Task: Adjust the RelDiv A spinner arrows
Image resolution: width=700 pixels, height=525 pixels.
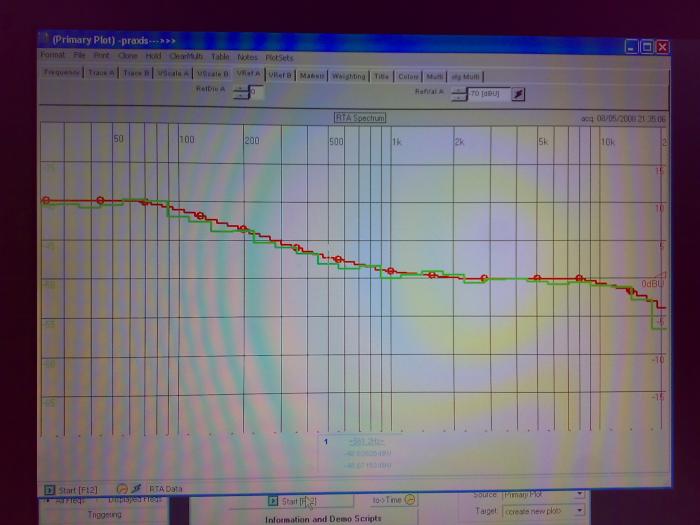Action: [240, 92]
